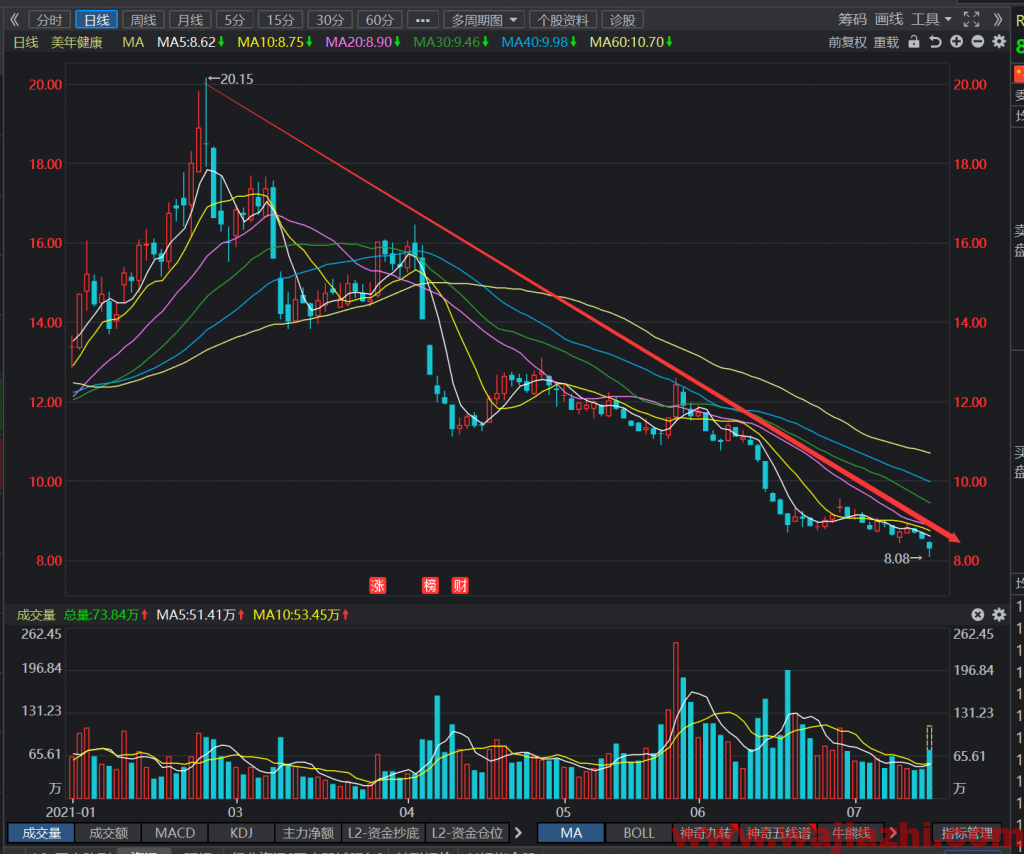Screen dimensions: 1024x854
Task: Zoom out chart with minus icon
Action: tap(978, 42)
